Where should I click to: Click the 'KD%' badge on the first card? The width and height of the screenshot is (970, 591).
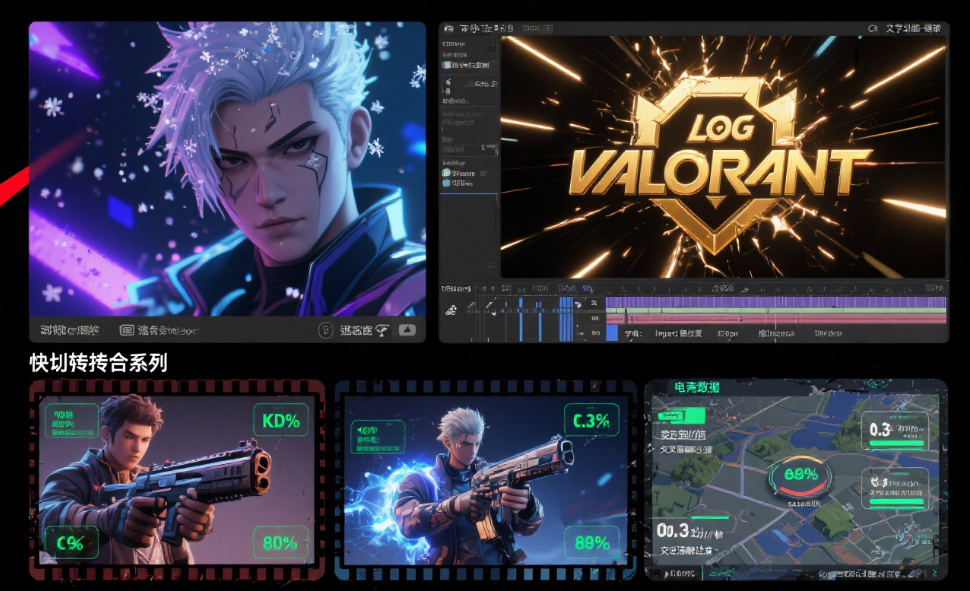281,421
